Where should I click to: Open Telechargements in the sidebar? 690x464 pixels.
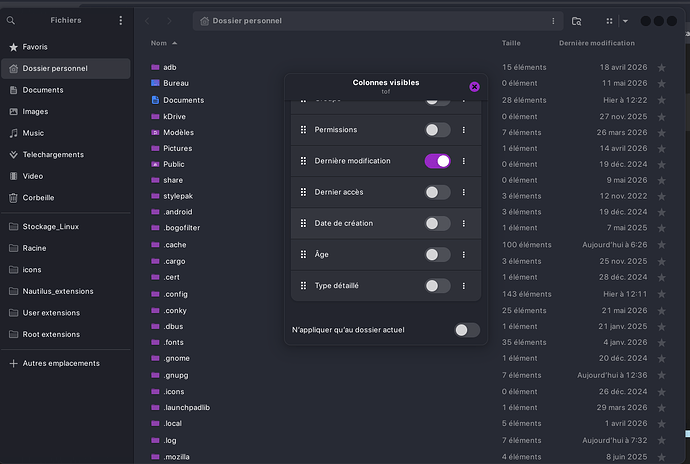pyautogui.click(x=66, y=155)
